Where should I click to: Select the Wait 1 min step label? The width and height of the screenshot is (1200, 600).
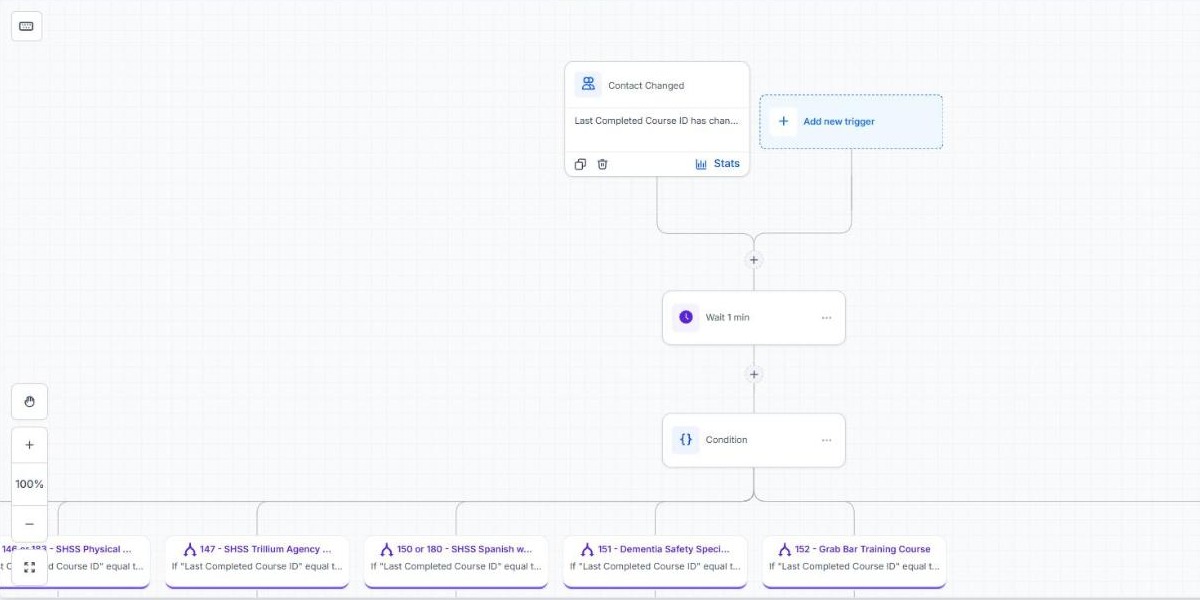[727, 318]
